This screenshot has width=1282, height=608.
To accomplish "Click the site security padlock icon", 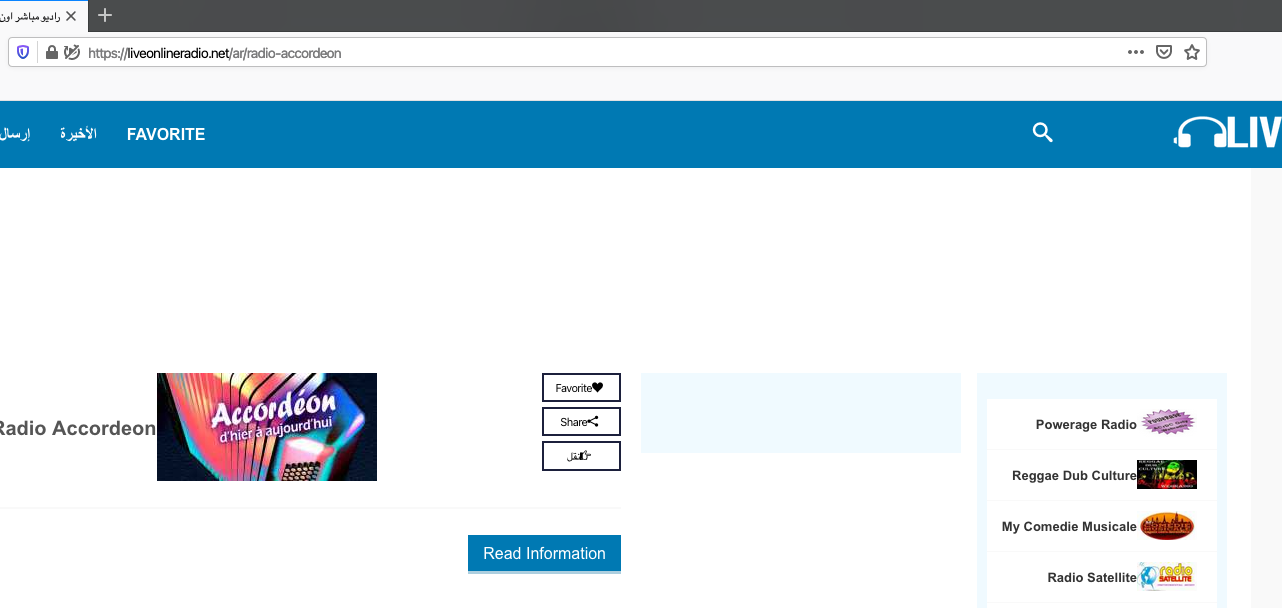I will click(x=52, y=52).
